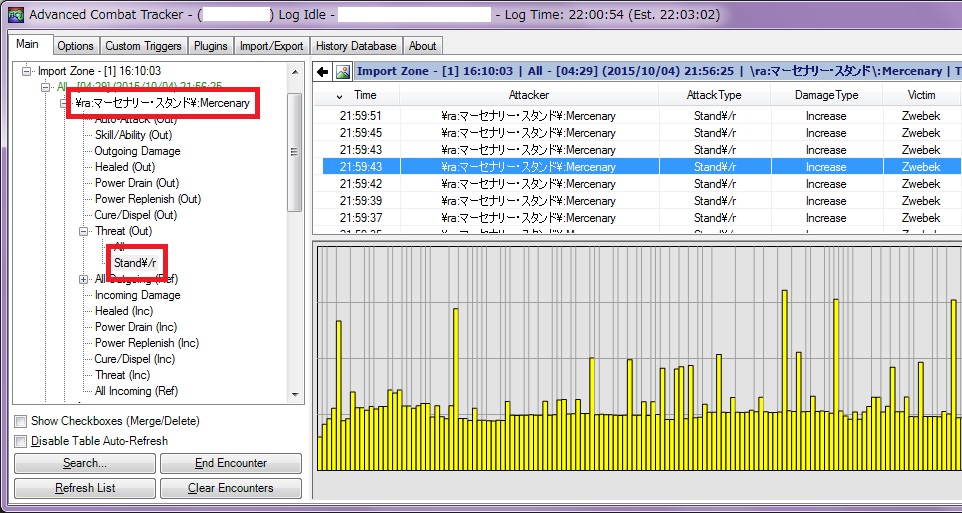The image size is (962, 513).
Task: Expand the All Outgoing (Ref) node
Action: point(83,279)
